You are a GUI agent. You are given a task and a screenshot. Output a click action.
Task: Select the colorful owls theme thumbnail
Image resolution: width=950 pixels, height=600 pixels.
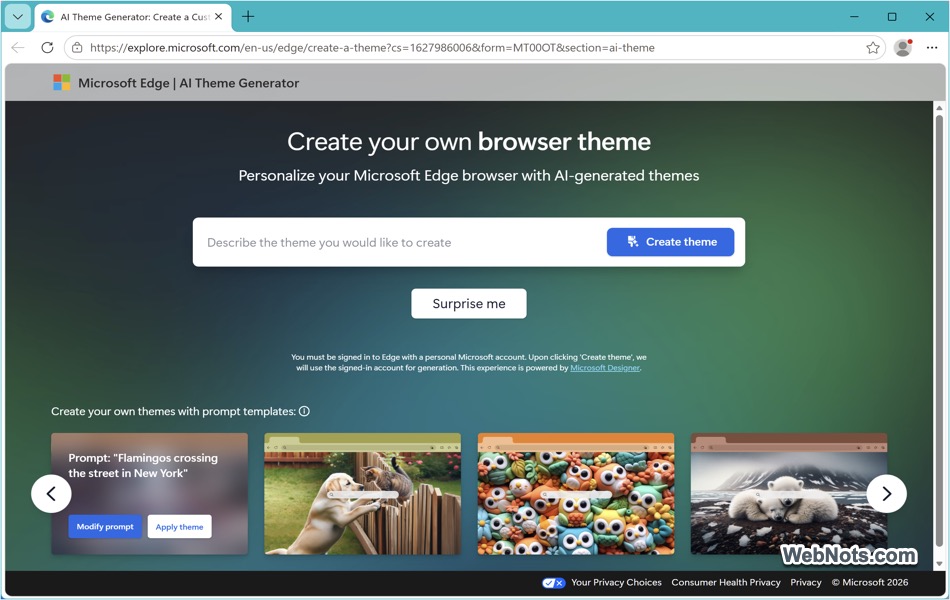coord(576,493)
